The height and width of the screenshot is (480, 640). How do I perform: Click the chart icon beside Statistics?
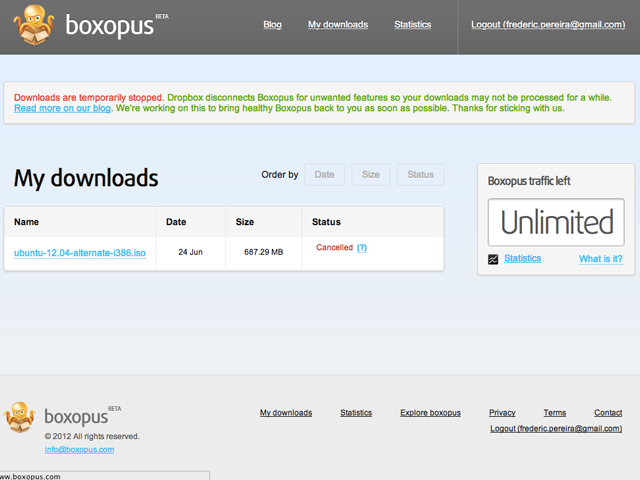coord(493,259)
